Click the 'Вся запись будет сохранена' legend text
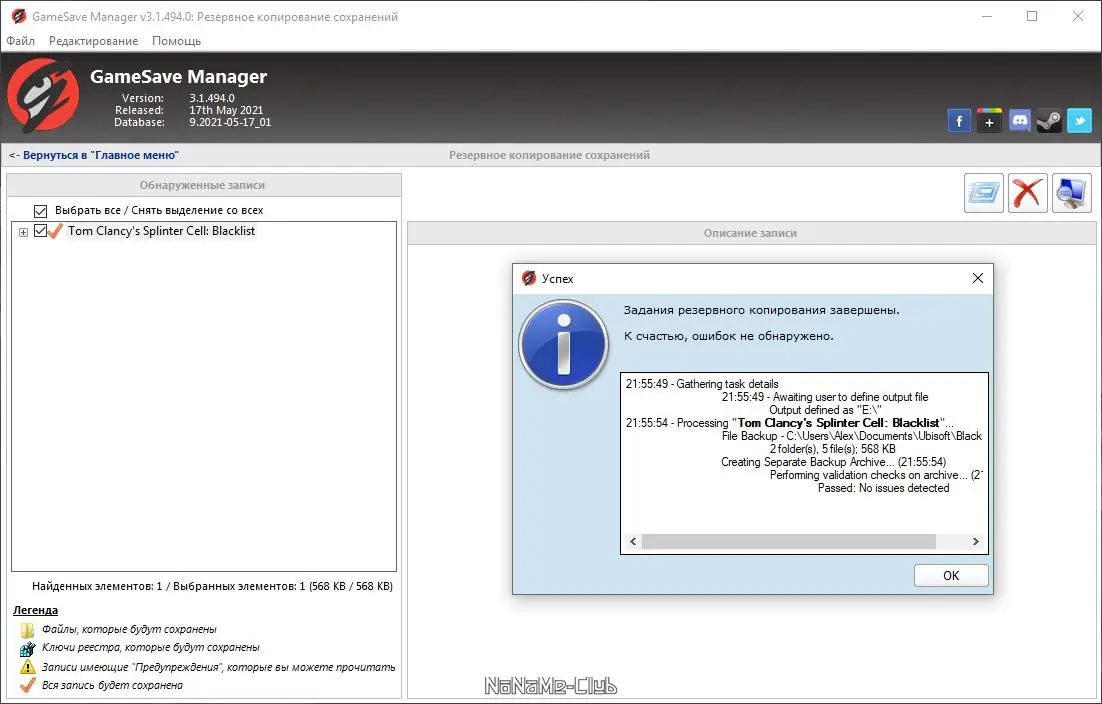1102x704 pixels. (112, 685)
